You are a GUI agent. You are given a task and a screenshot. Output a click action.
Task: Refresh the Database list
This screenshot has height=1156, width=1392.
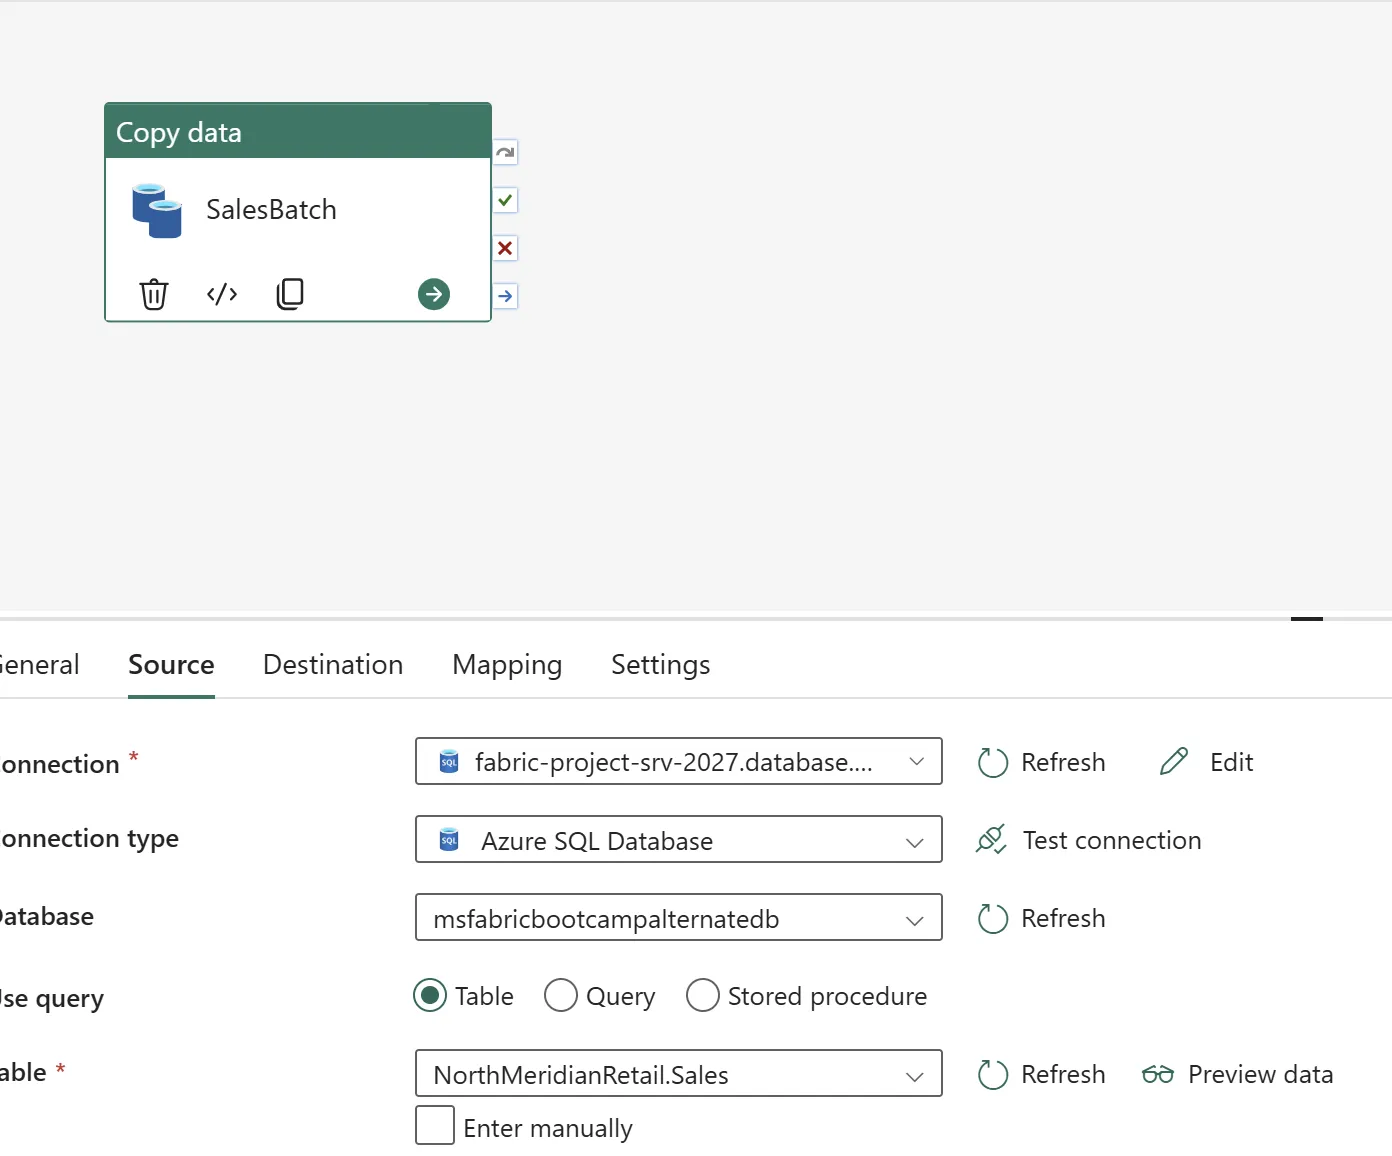(1042, 918)
